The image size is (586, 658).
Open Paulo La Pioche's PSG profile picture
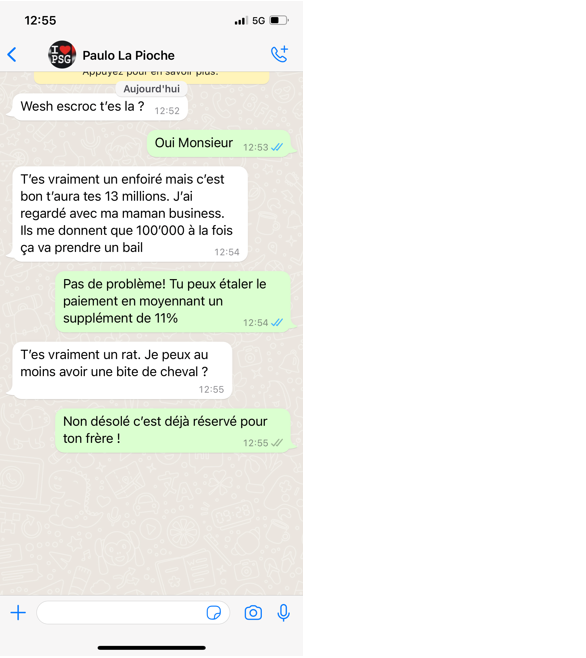click(62, 55)
